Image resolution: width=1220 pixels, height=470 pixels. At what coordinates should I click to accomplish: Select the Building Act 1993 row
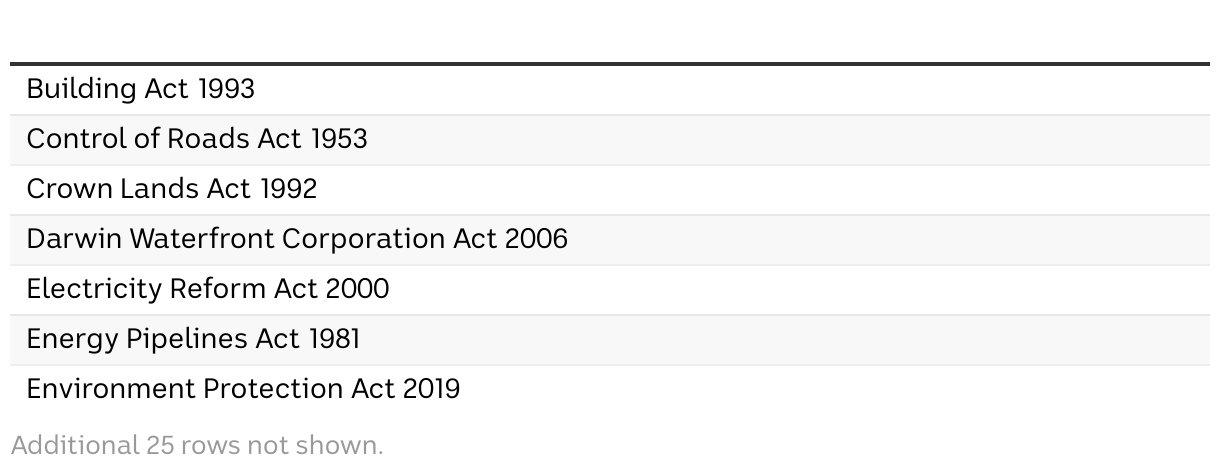[610, 90]
